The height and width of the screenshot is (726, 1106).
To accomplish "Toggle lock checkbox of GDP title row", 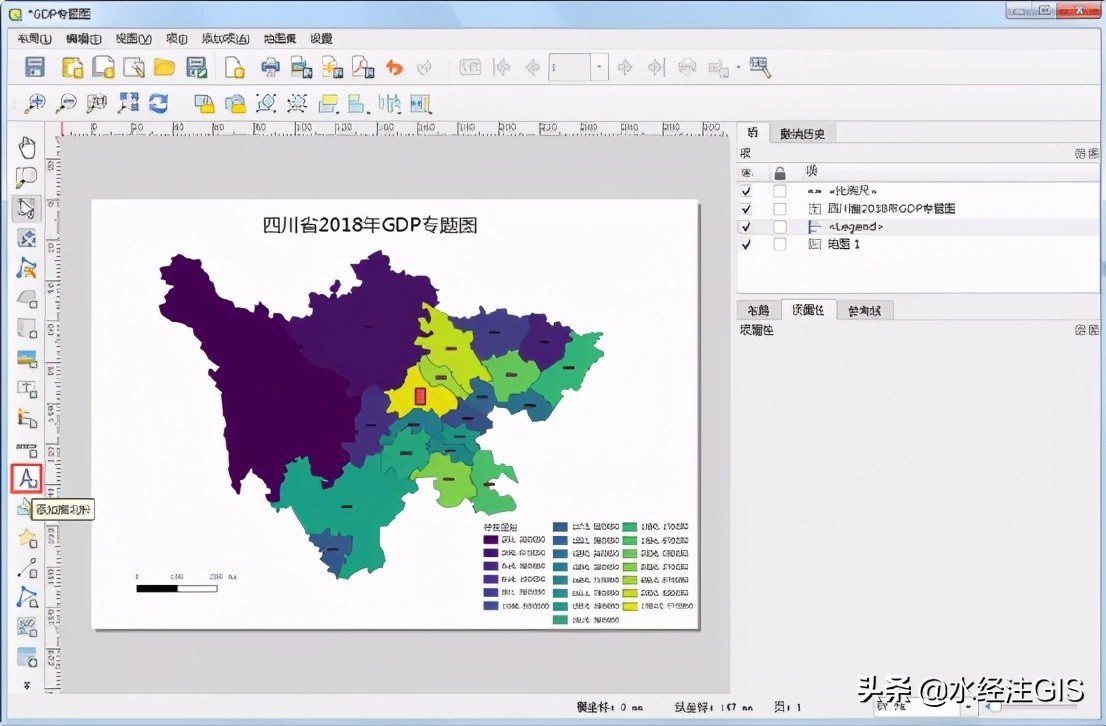I will point(779,209).
